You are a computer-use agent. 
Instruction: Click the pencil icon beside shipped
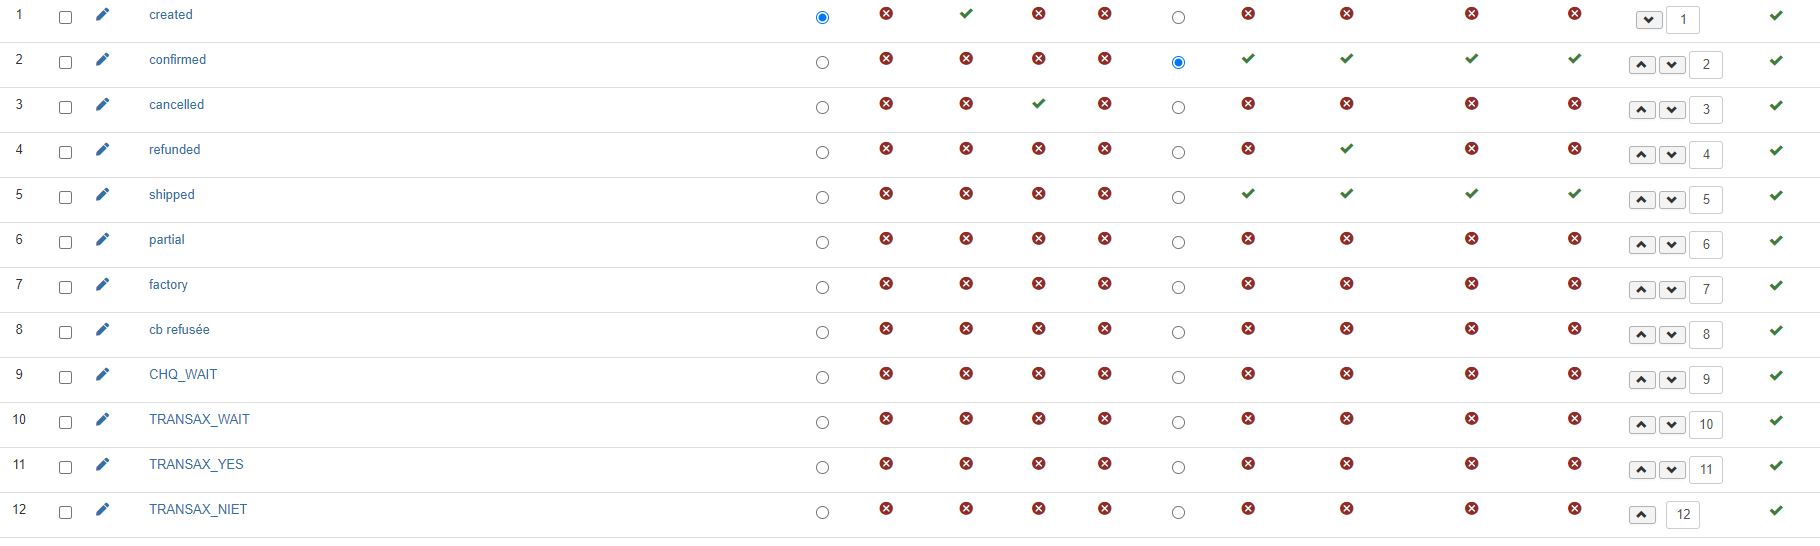click(102, 195)
